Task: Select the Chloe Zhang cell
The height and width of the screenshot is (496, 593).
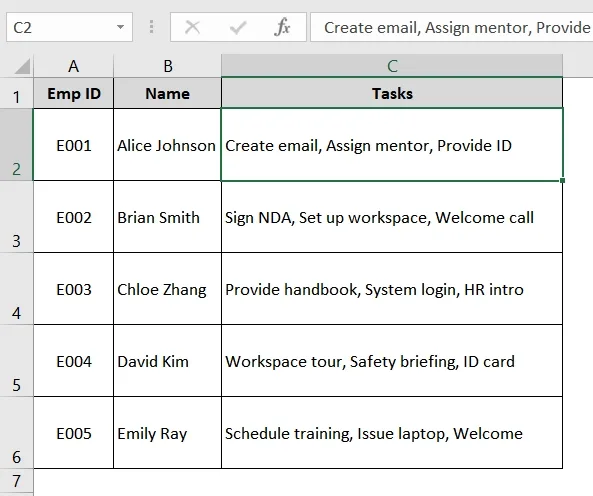Action: pos(168,289)
